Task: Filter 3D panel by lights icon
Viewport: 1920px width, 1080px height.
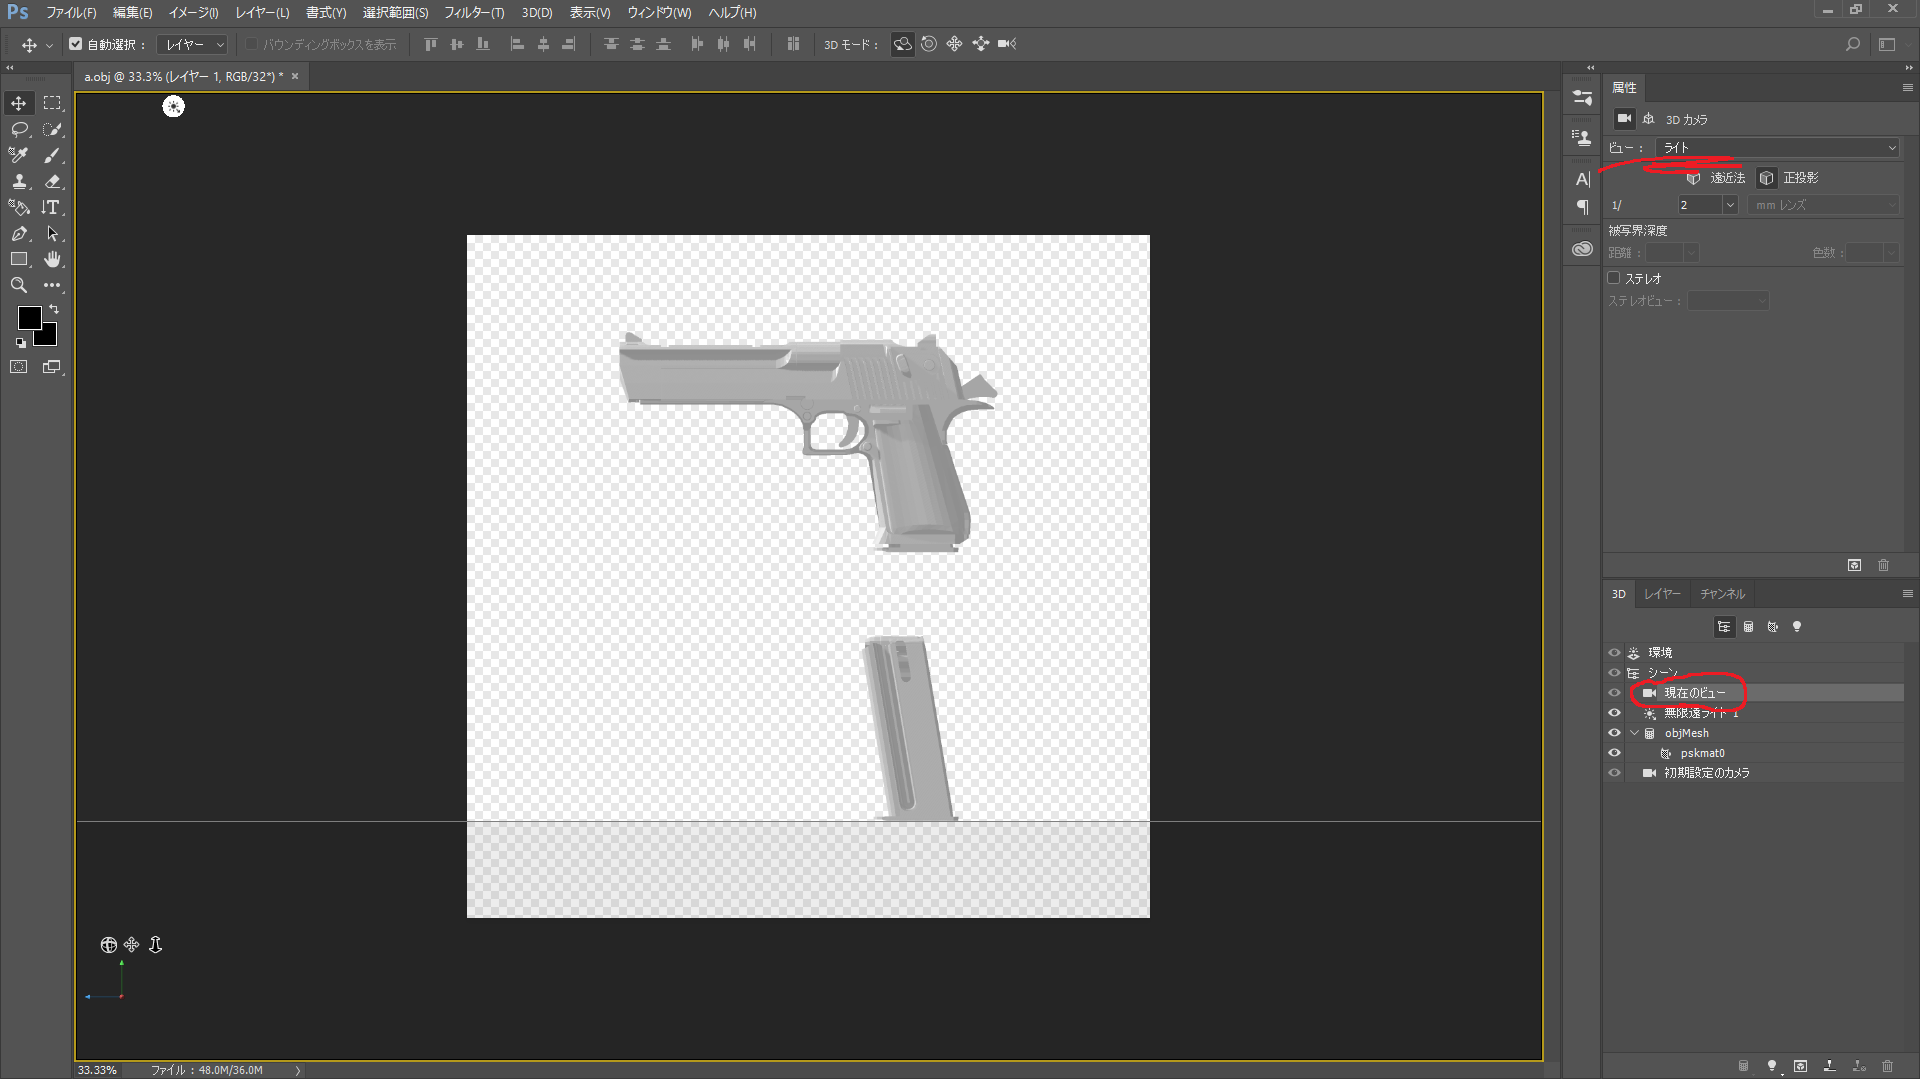Action: (x=1797, y=627)
